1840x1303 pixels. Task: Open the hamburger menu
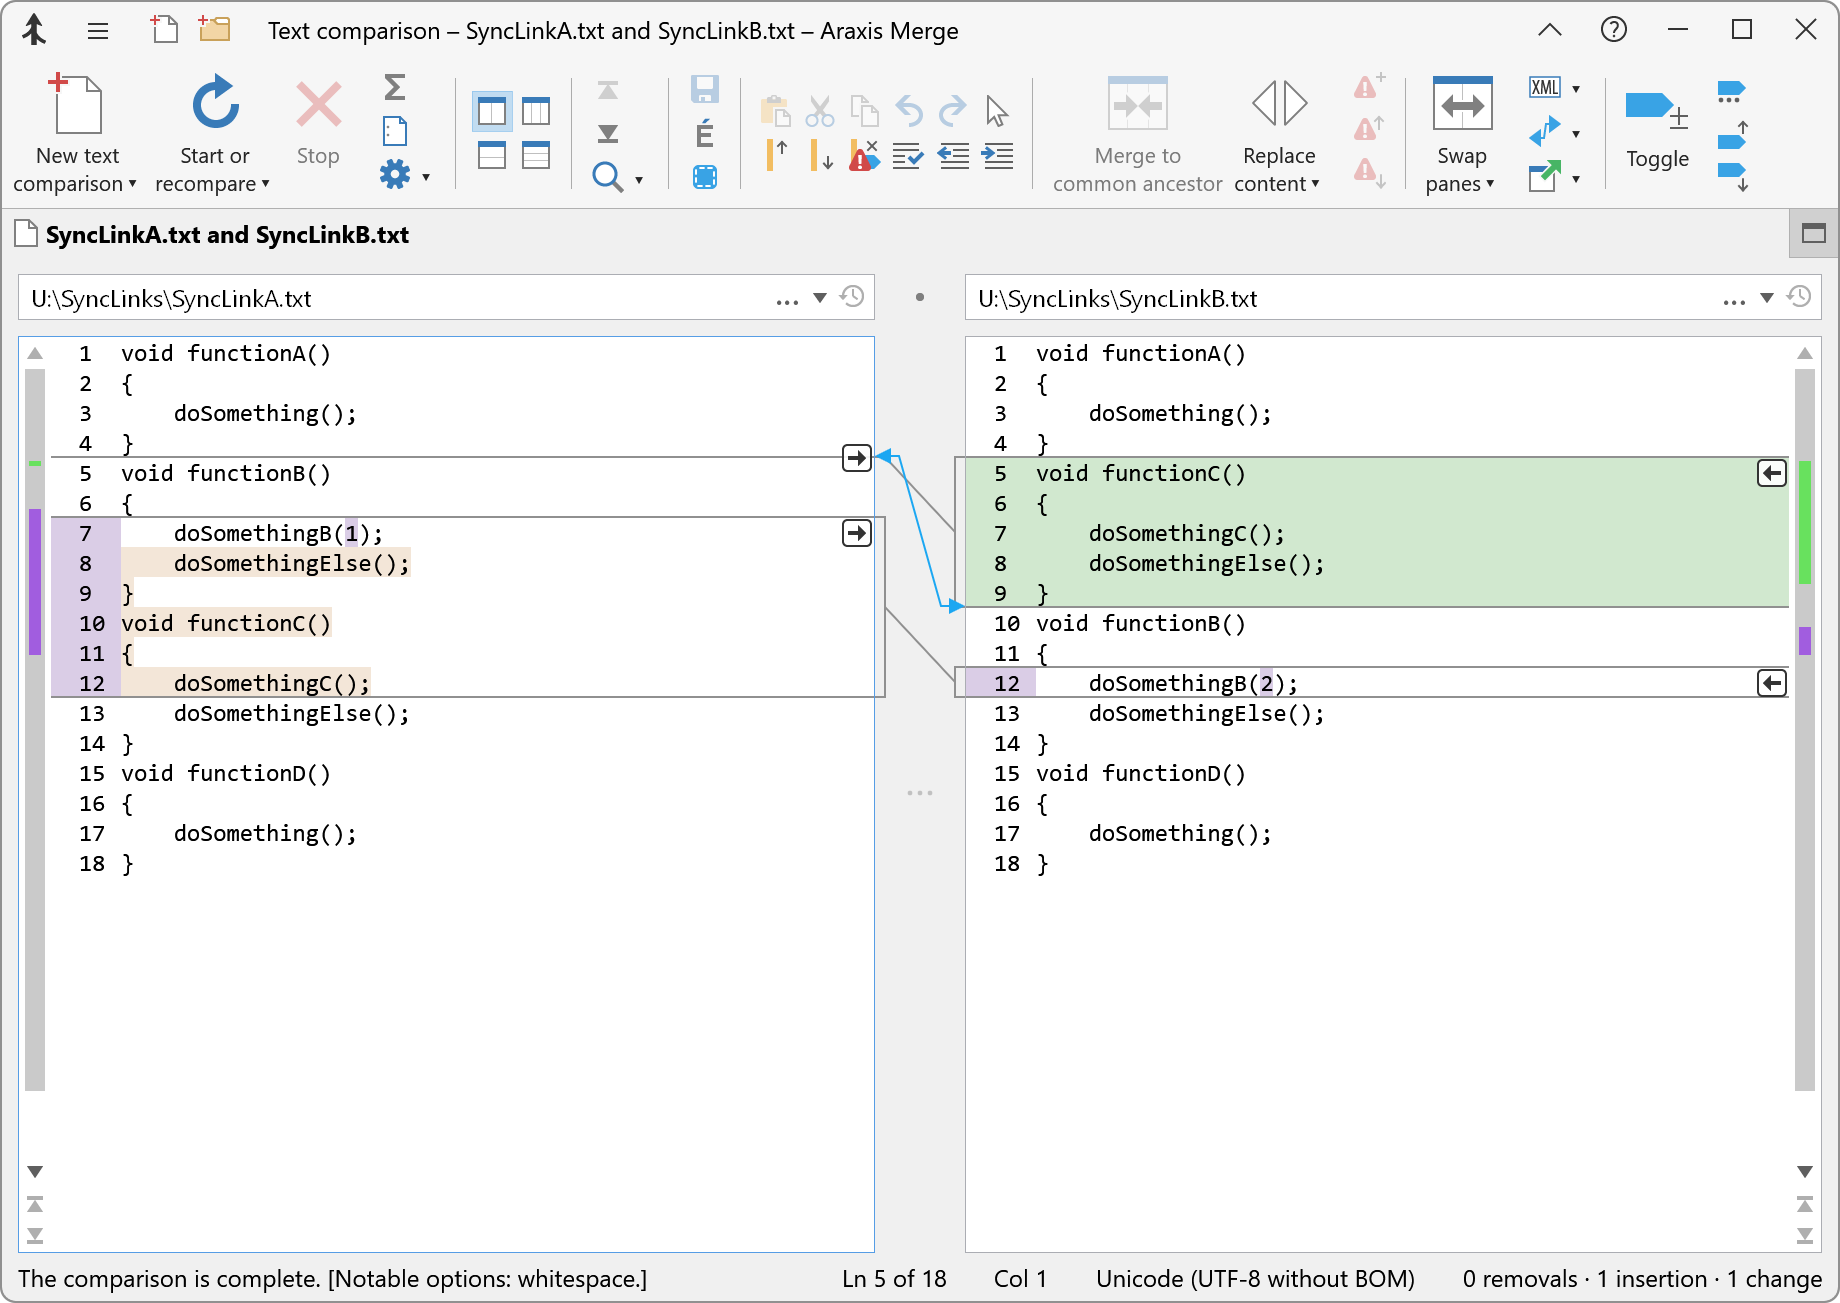coord(97,31)
